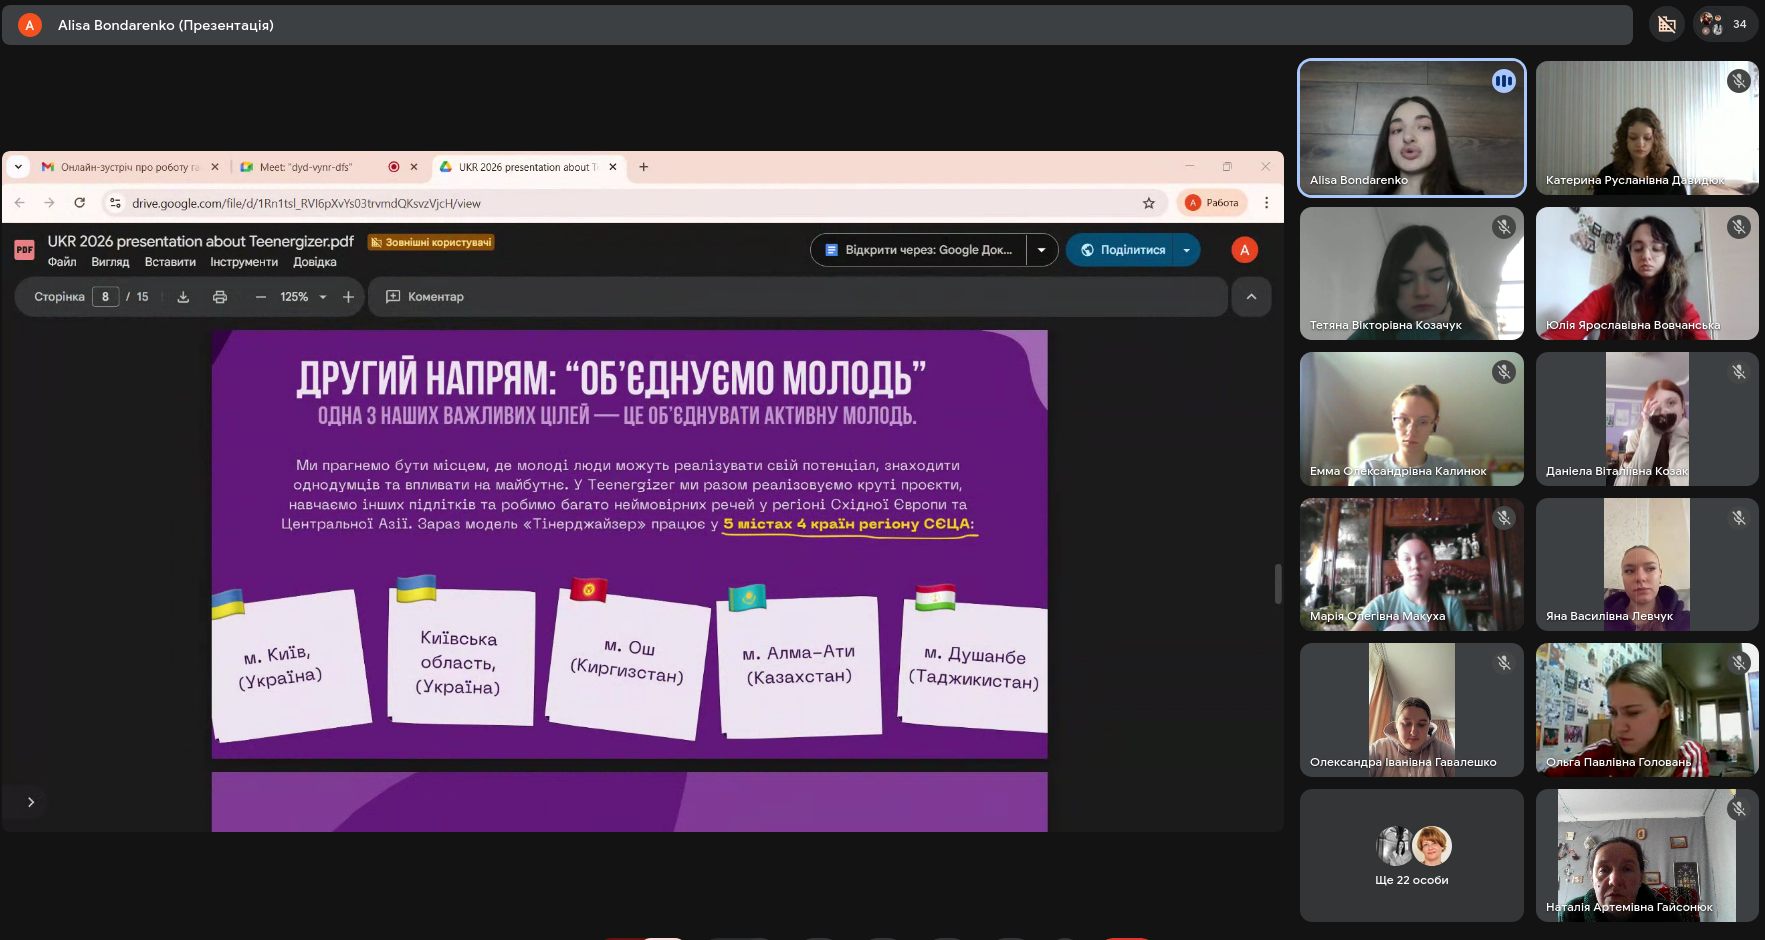Open the Google account avatar in Drive
Image resolution: width=1765 pixels, height=940 pixels.
(1245, 250)
